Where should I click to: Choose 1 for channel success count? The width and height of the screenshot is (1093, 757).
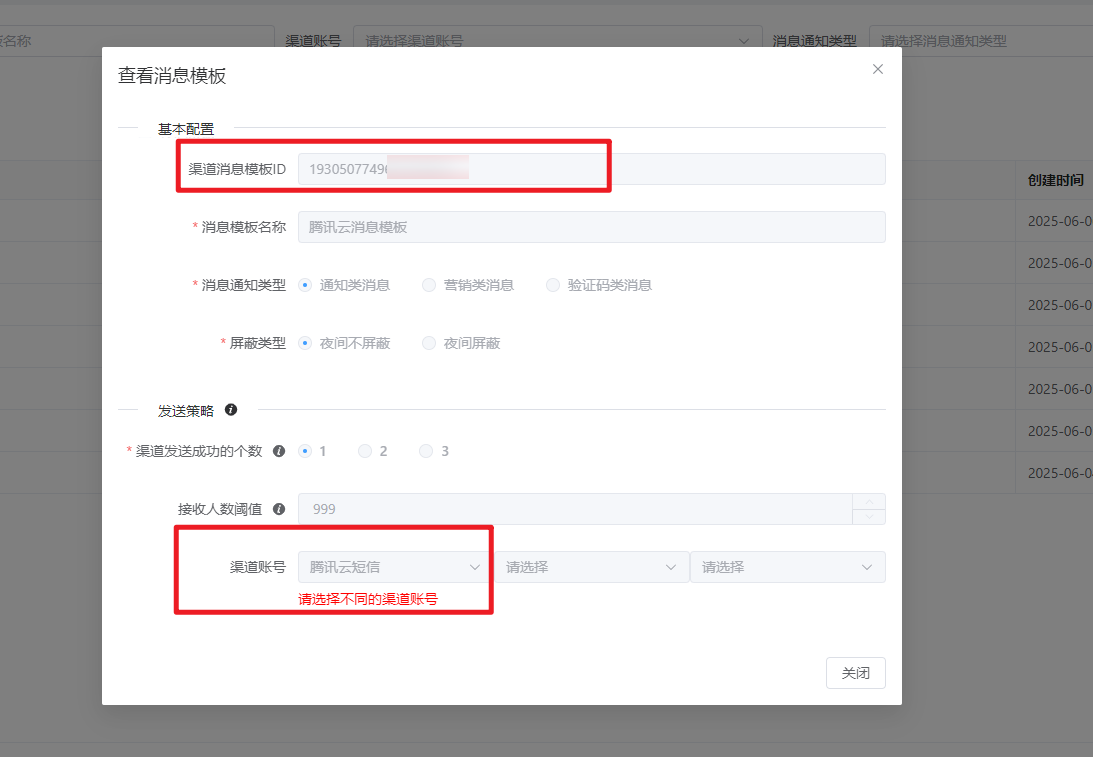pyautogui.click(x=305, y=451)
